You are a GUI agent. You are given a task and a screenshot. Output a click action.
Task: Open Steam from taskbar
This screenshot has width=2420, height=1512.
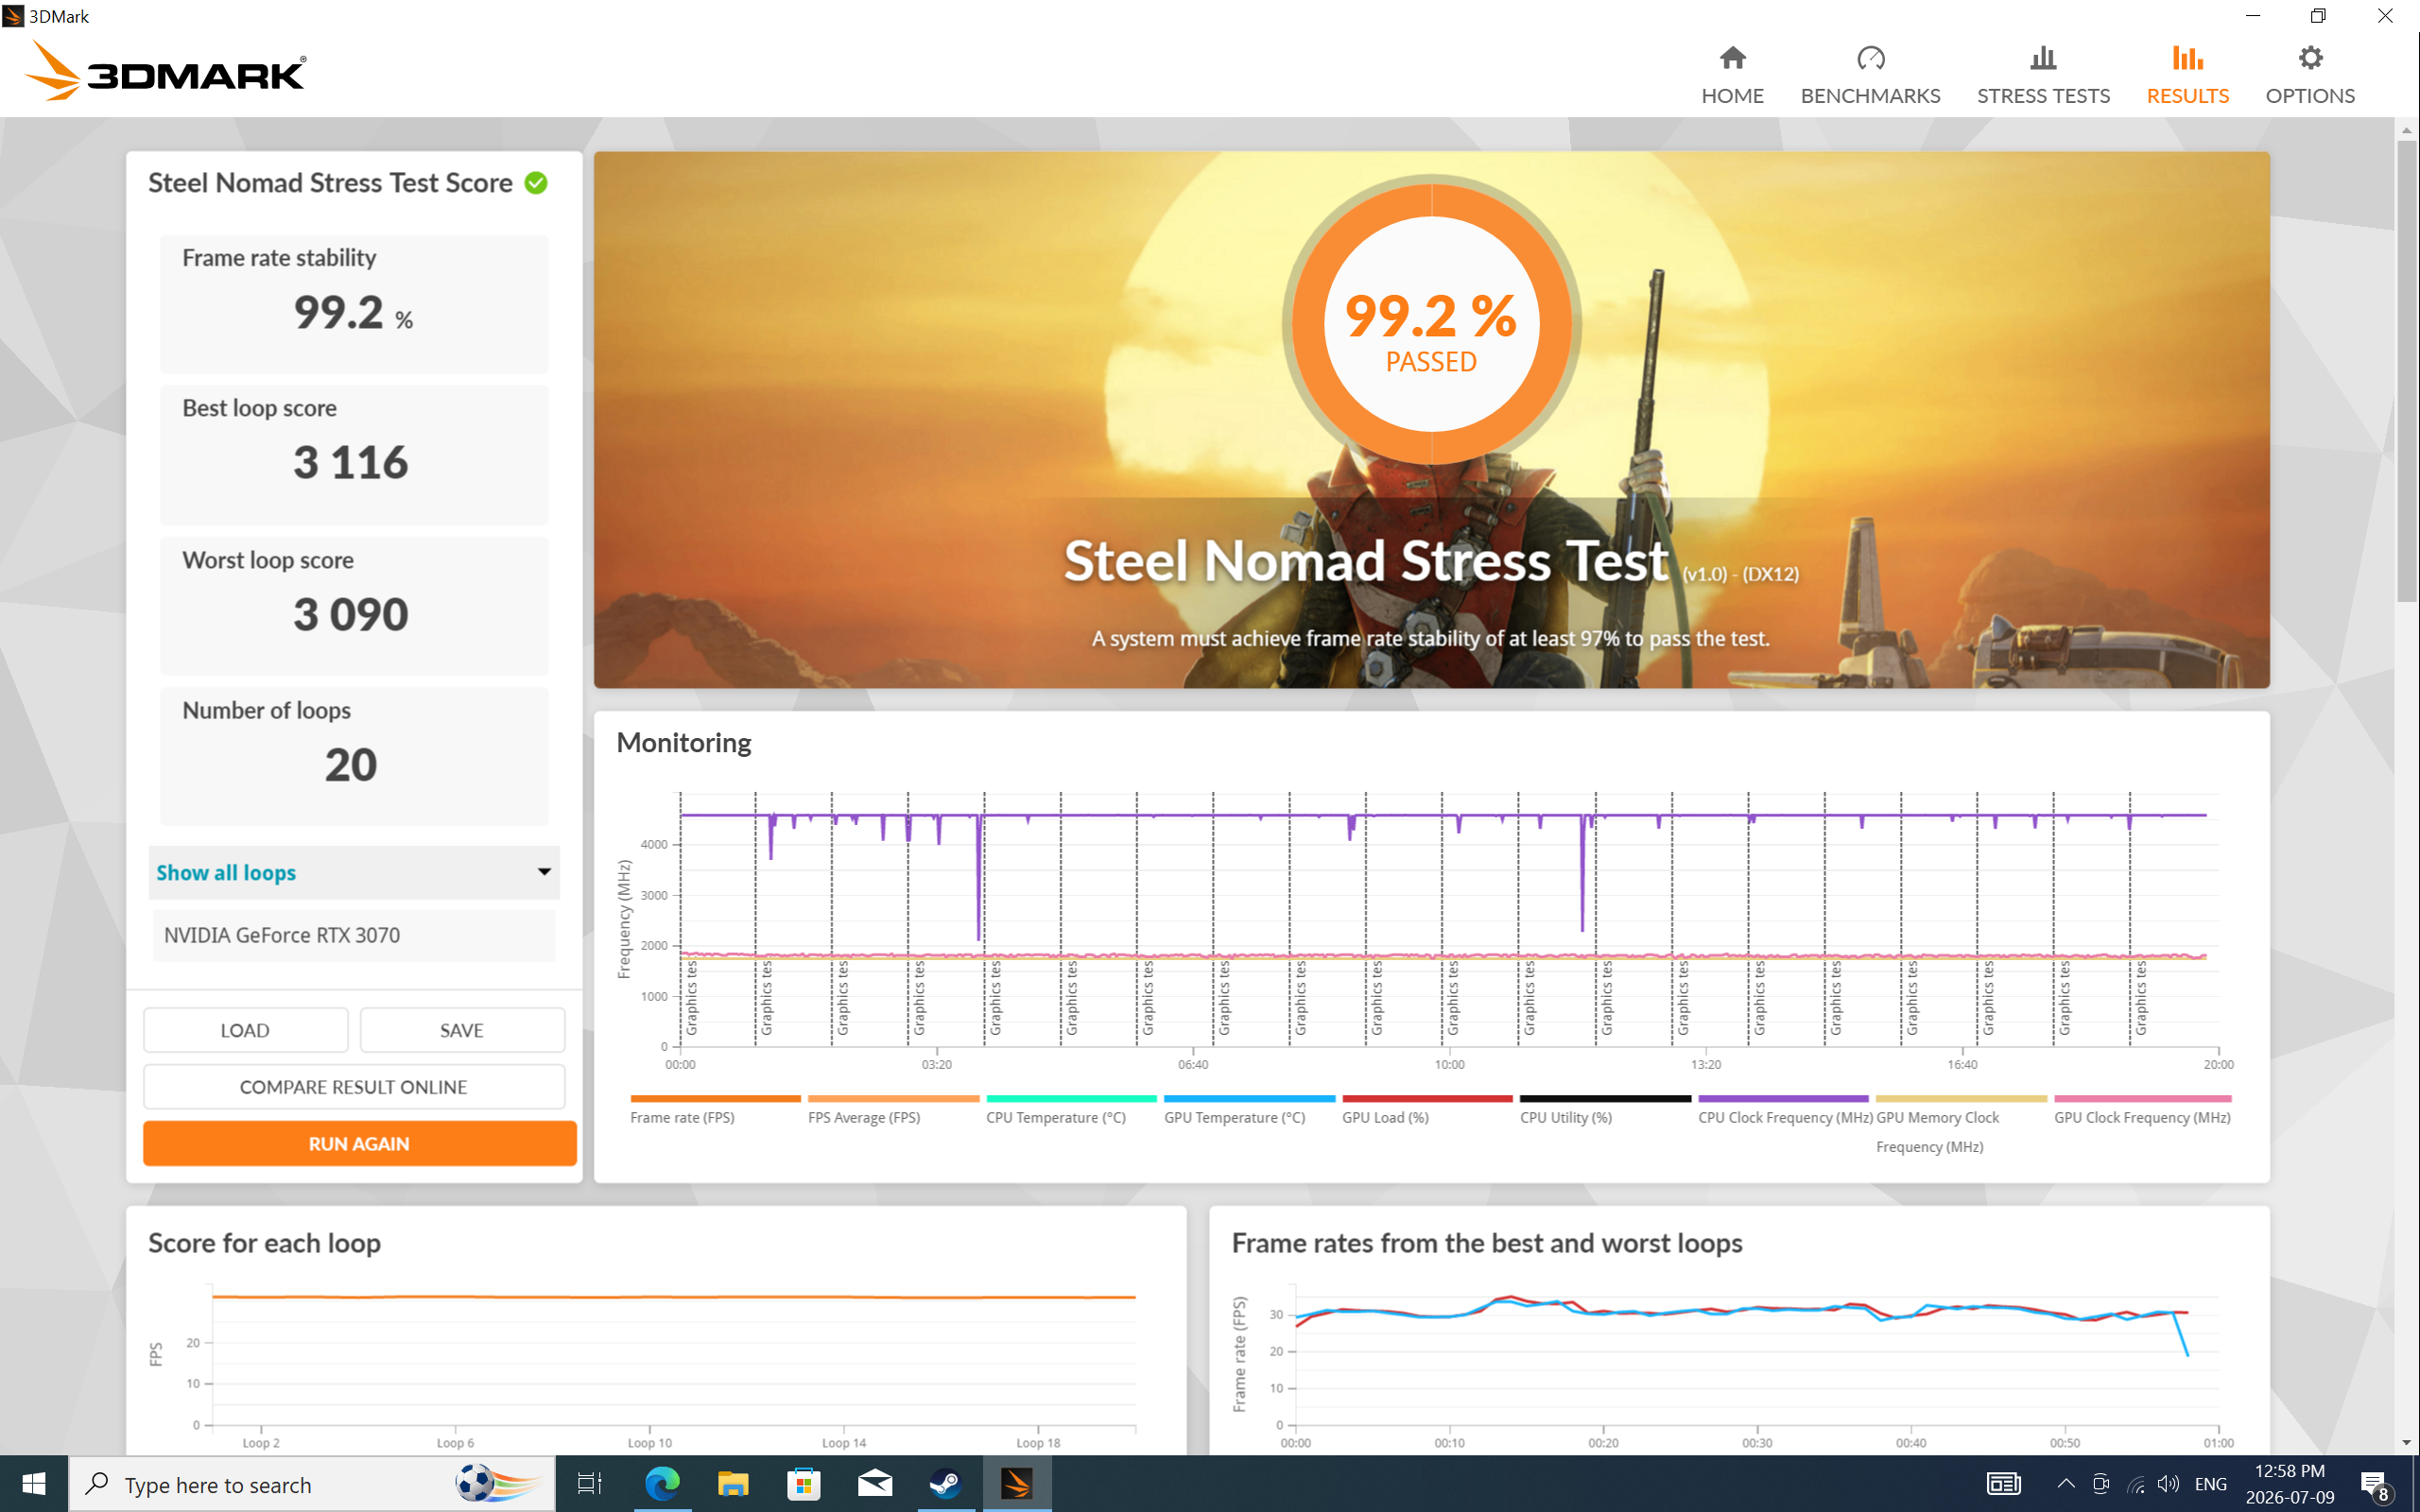946,1484
